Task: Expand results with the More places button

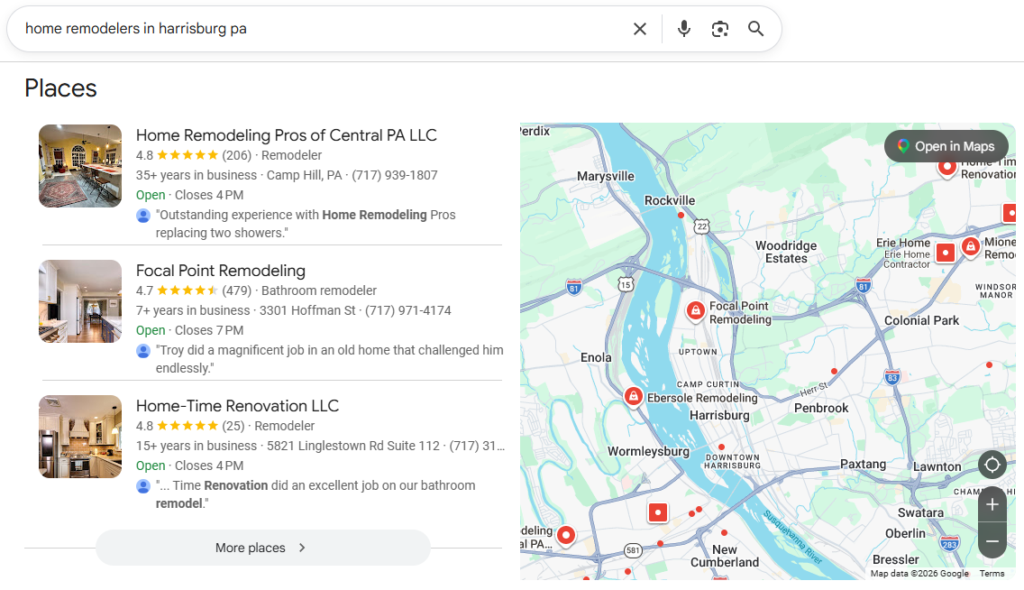Action: click(262, 547)
